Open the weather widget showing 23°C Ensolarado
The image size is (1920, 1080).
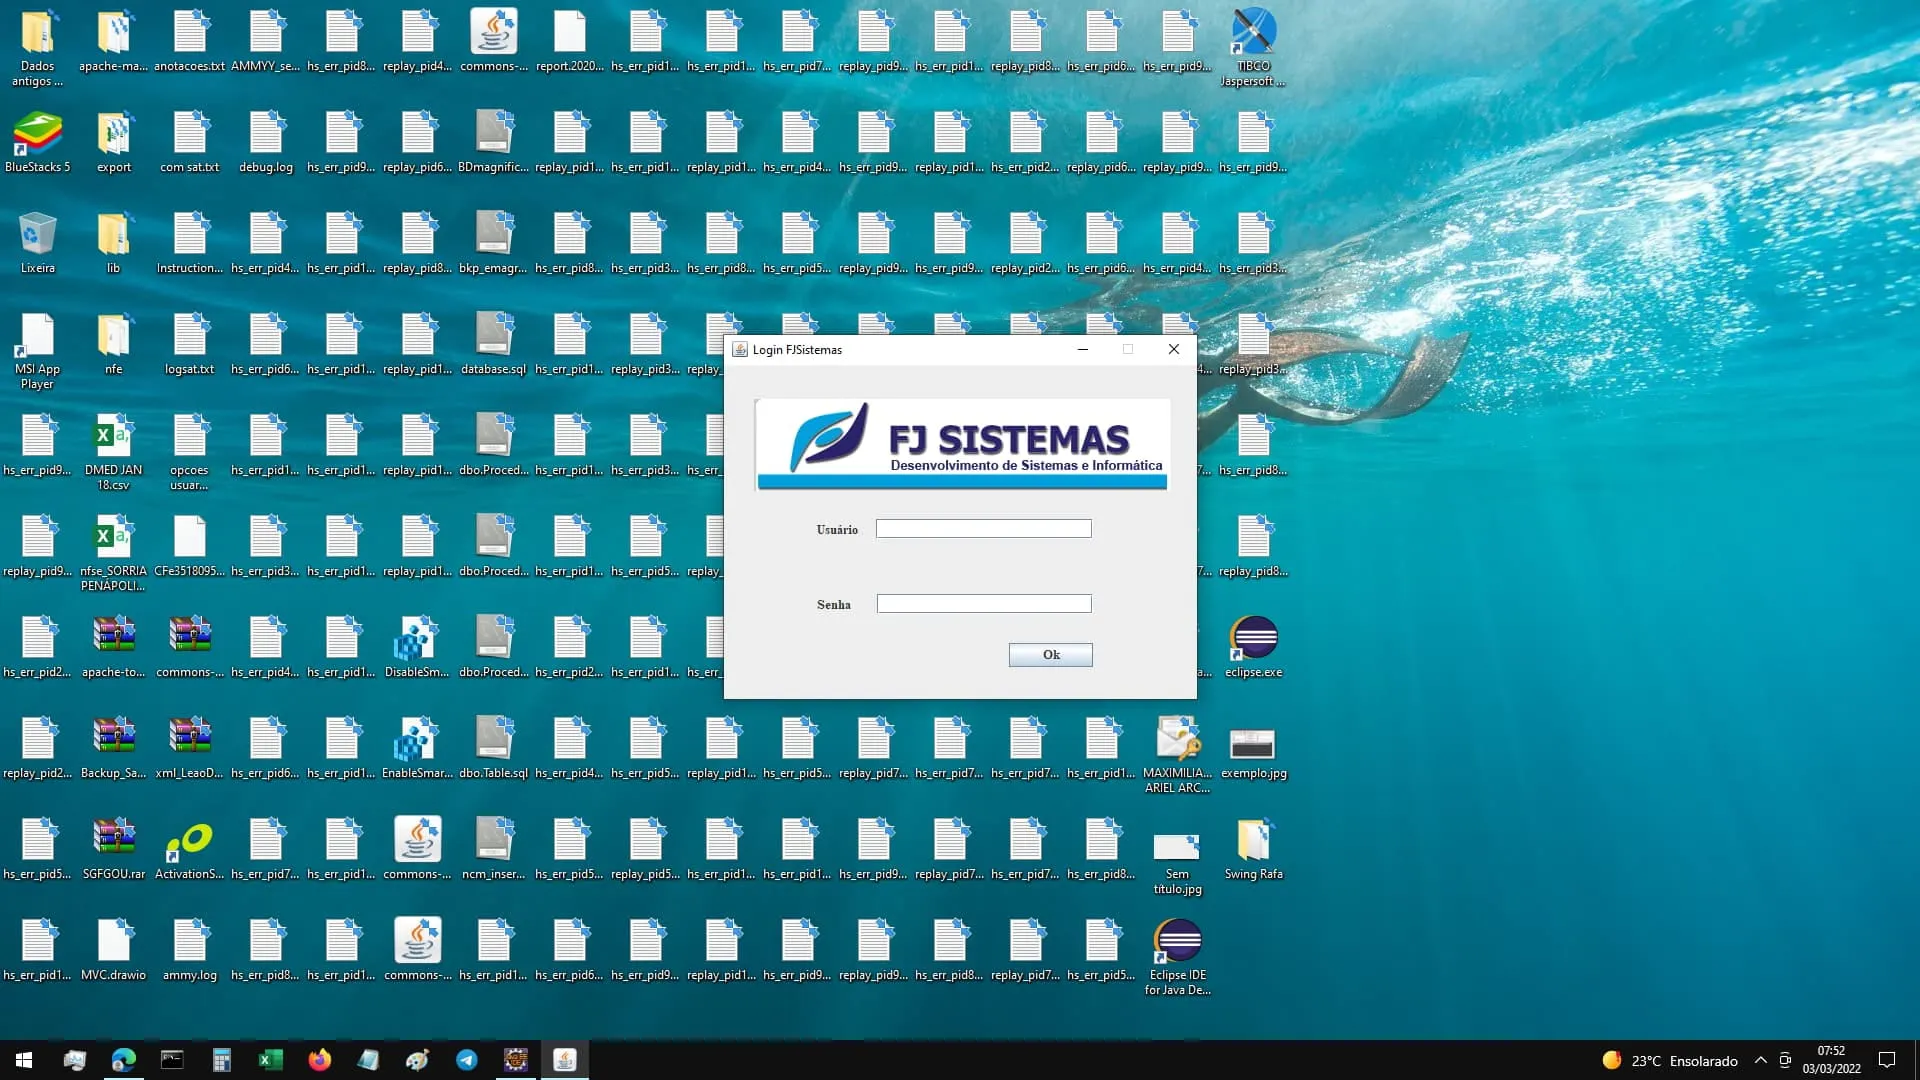point(1670,1060)
